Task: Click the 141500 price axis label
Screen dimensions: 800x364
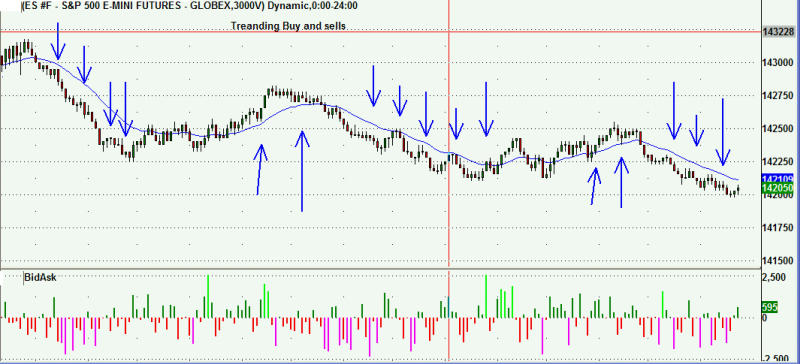Action: (x=778, y=261)
